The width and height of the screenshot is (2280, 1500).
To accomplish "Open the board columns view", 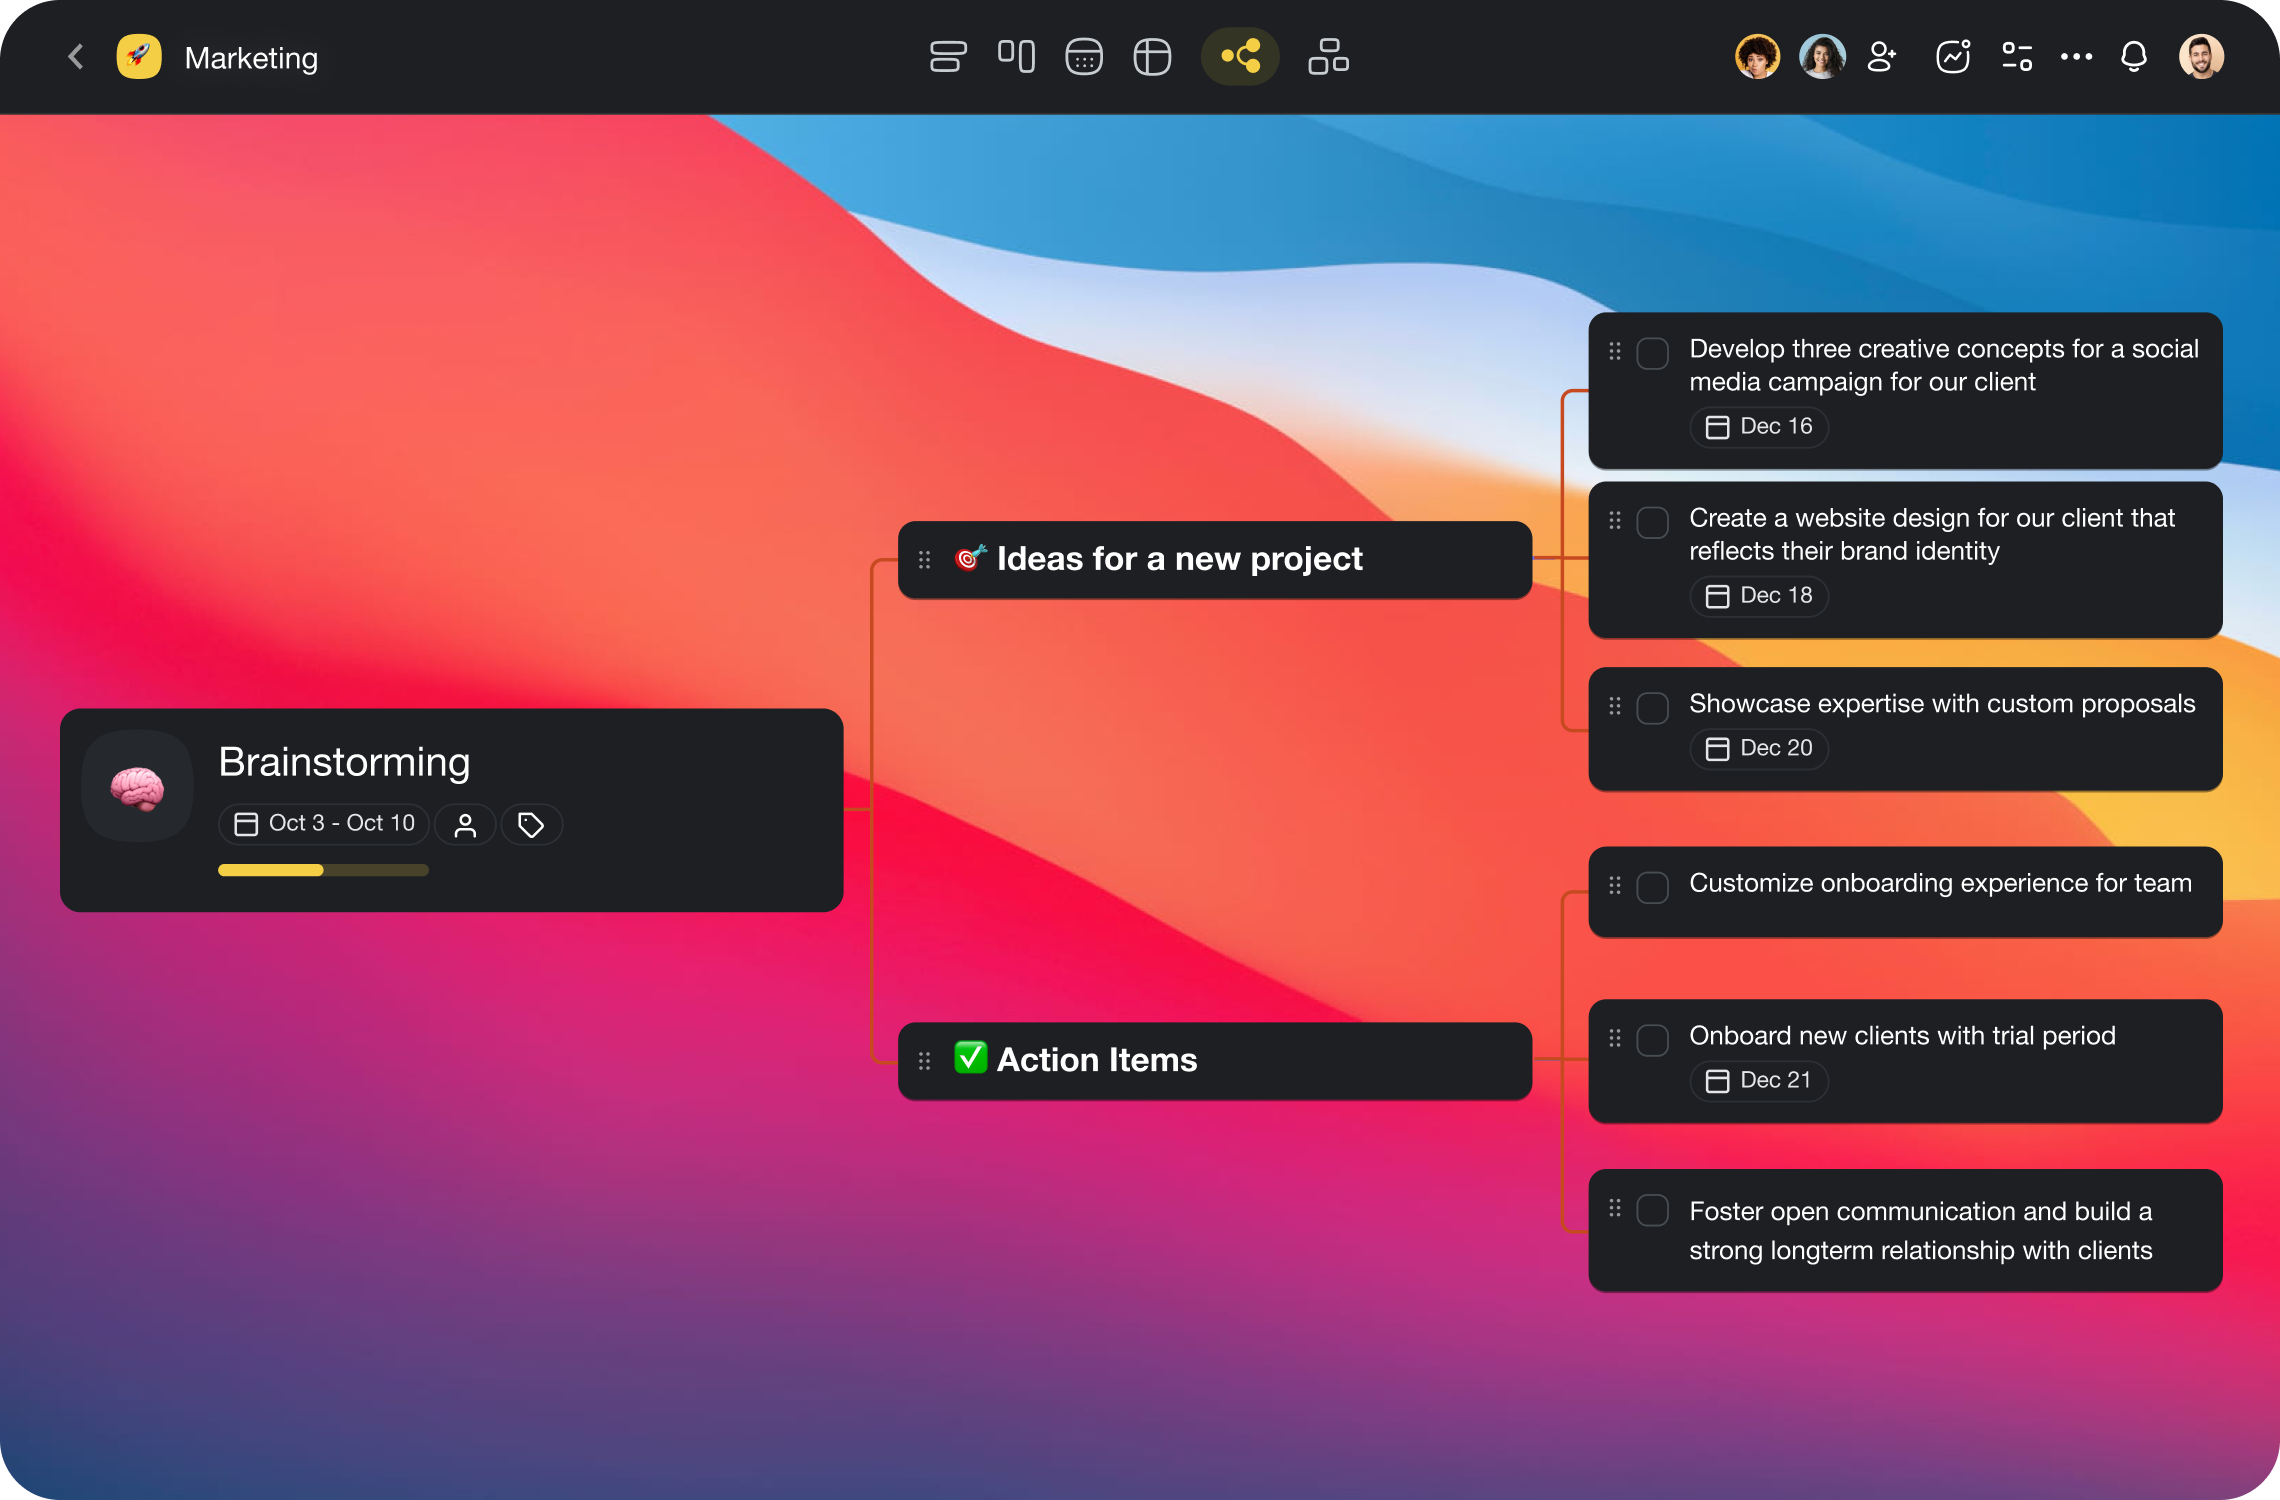I will (x=1016, y=57).
